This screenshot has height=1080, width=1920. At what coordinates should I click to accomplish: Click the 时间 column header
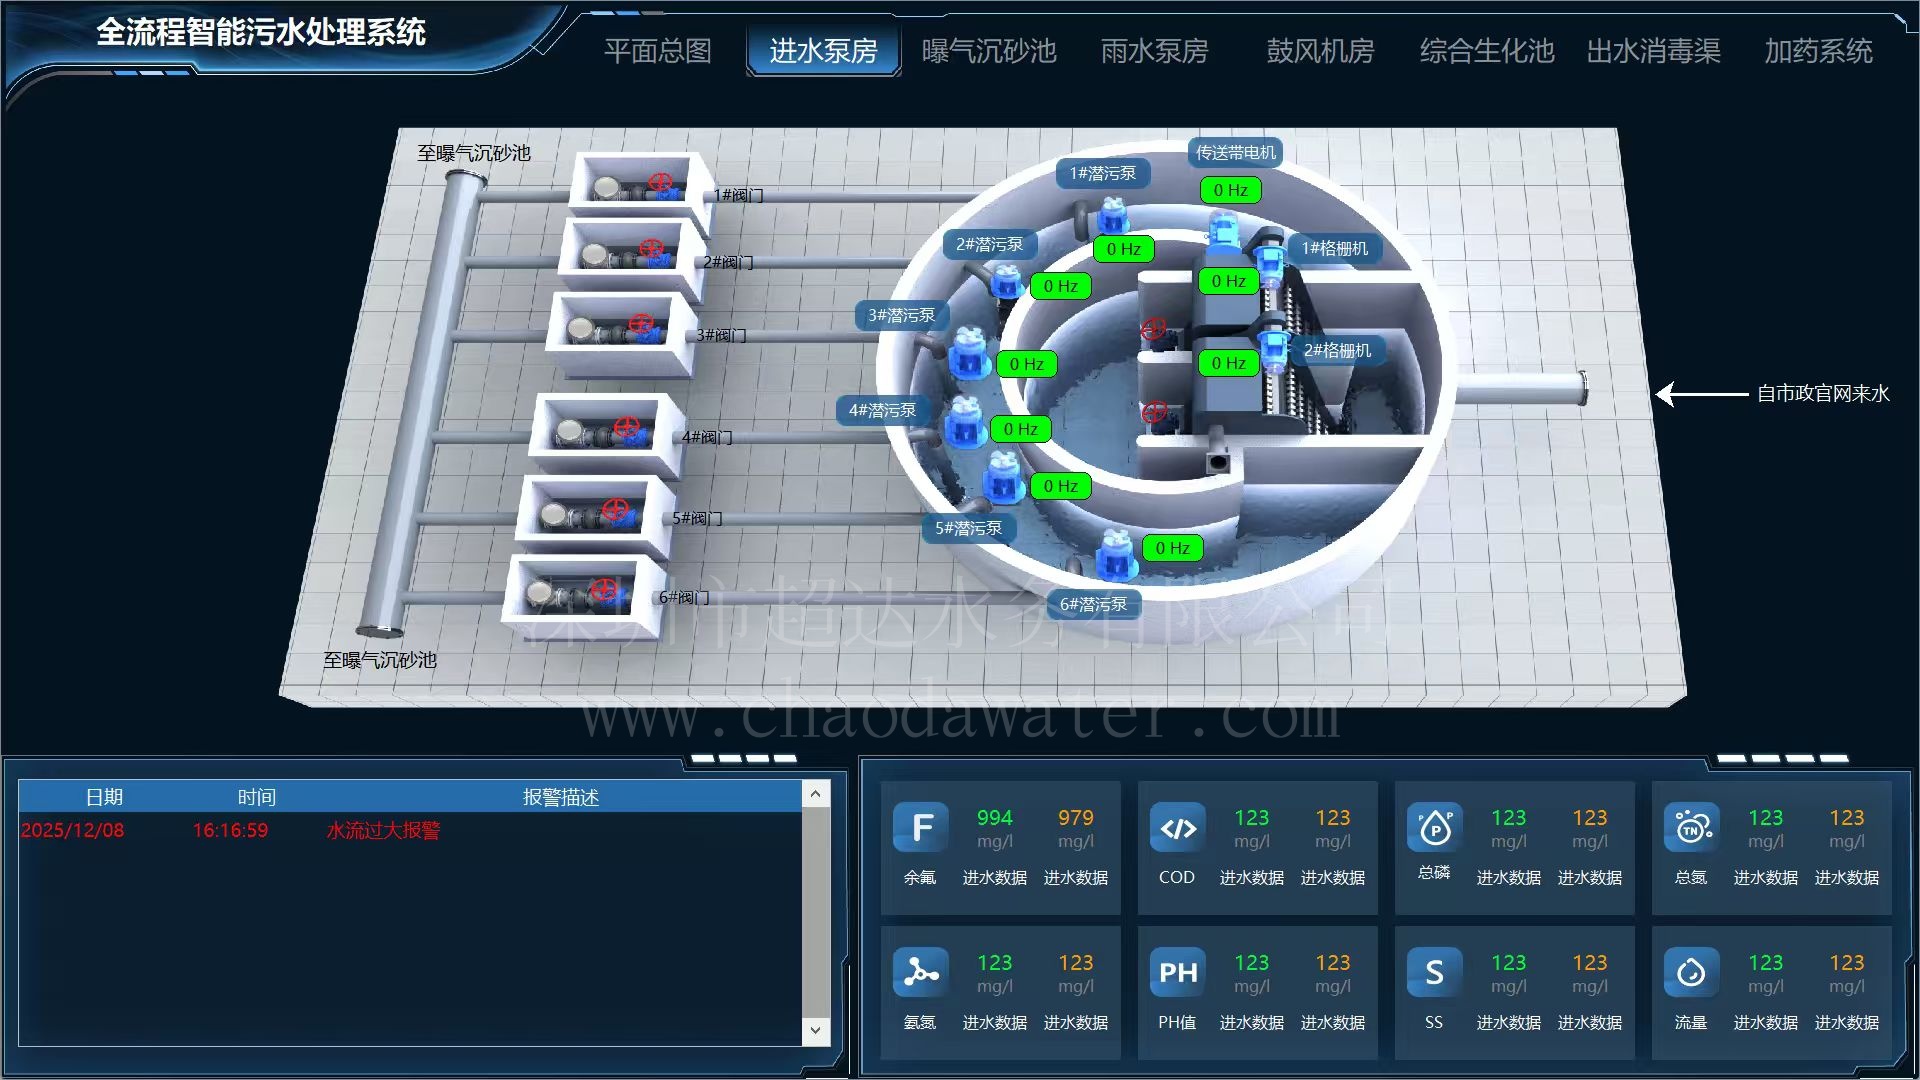coord(257,797)
